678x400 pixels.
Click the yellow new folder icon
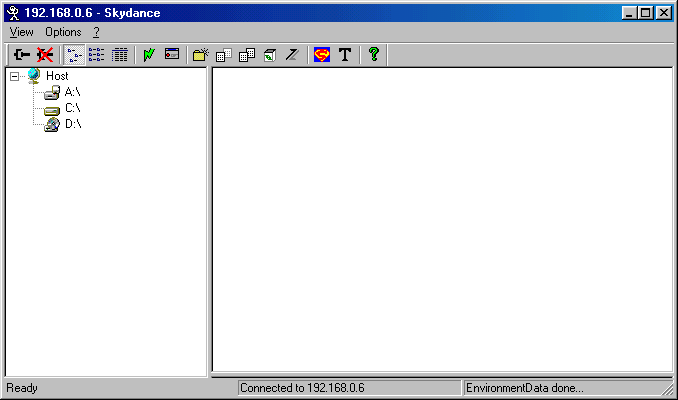200,55
